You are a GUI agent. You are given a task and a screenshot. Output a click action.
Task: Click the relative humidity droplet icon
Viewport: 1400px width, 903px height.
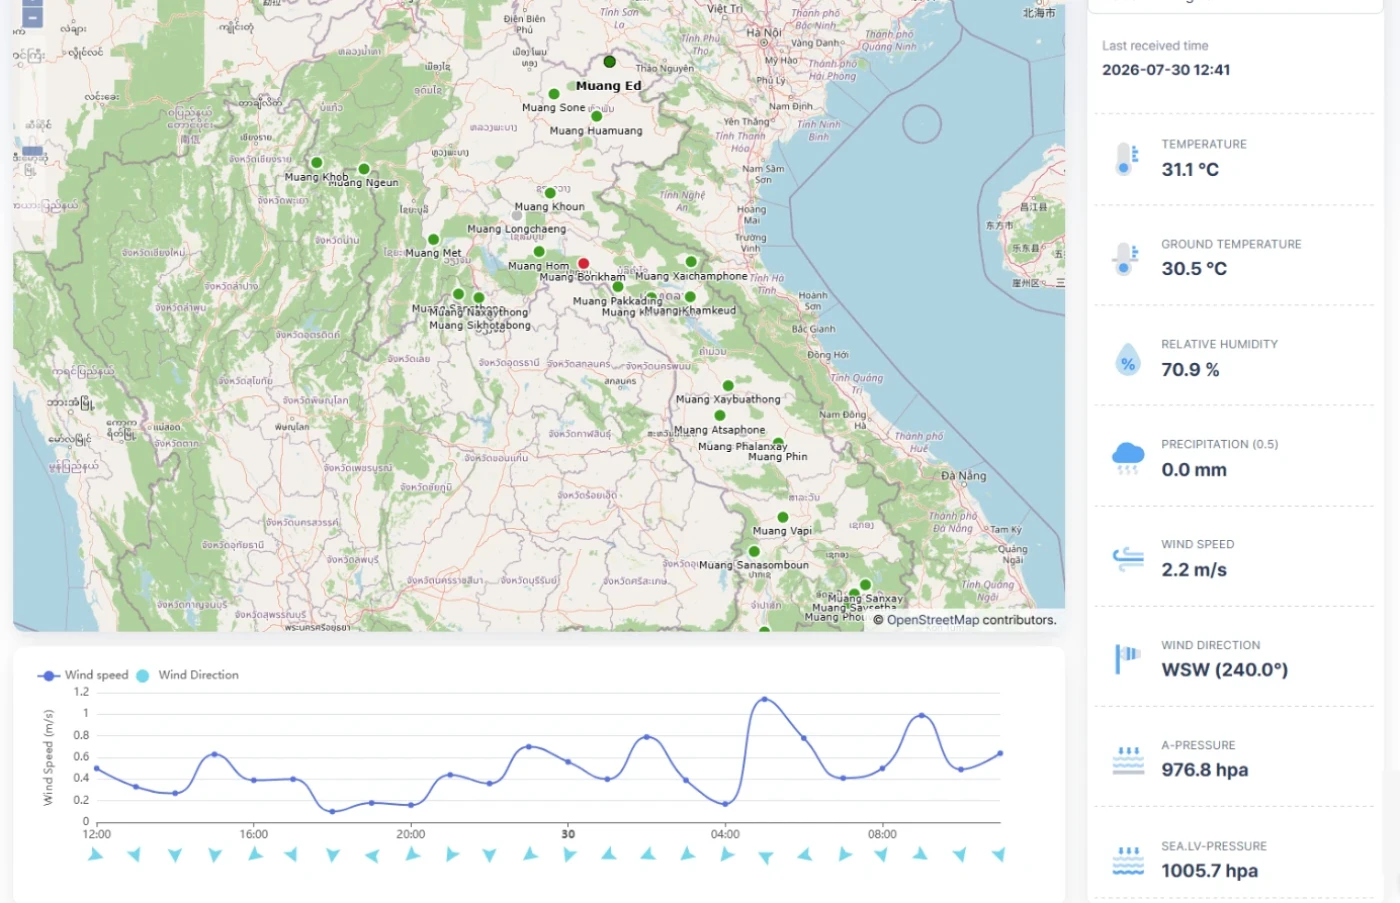pyautogui.click(x=1128, y=360)
